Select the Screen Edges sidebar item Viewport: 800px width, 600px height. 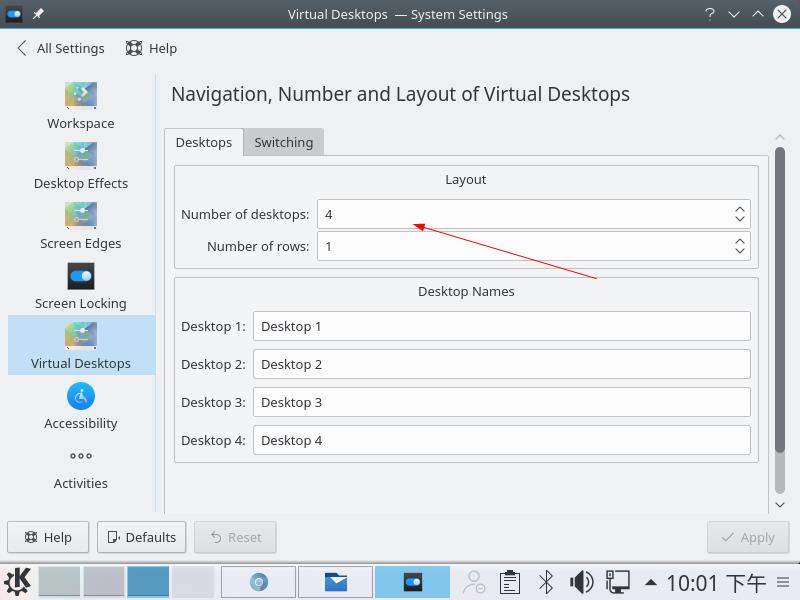(81, 226)
